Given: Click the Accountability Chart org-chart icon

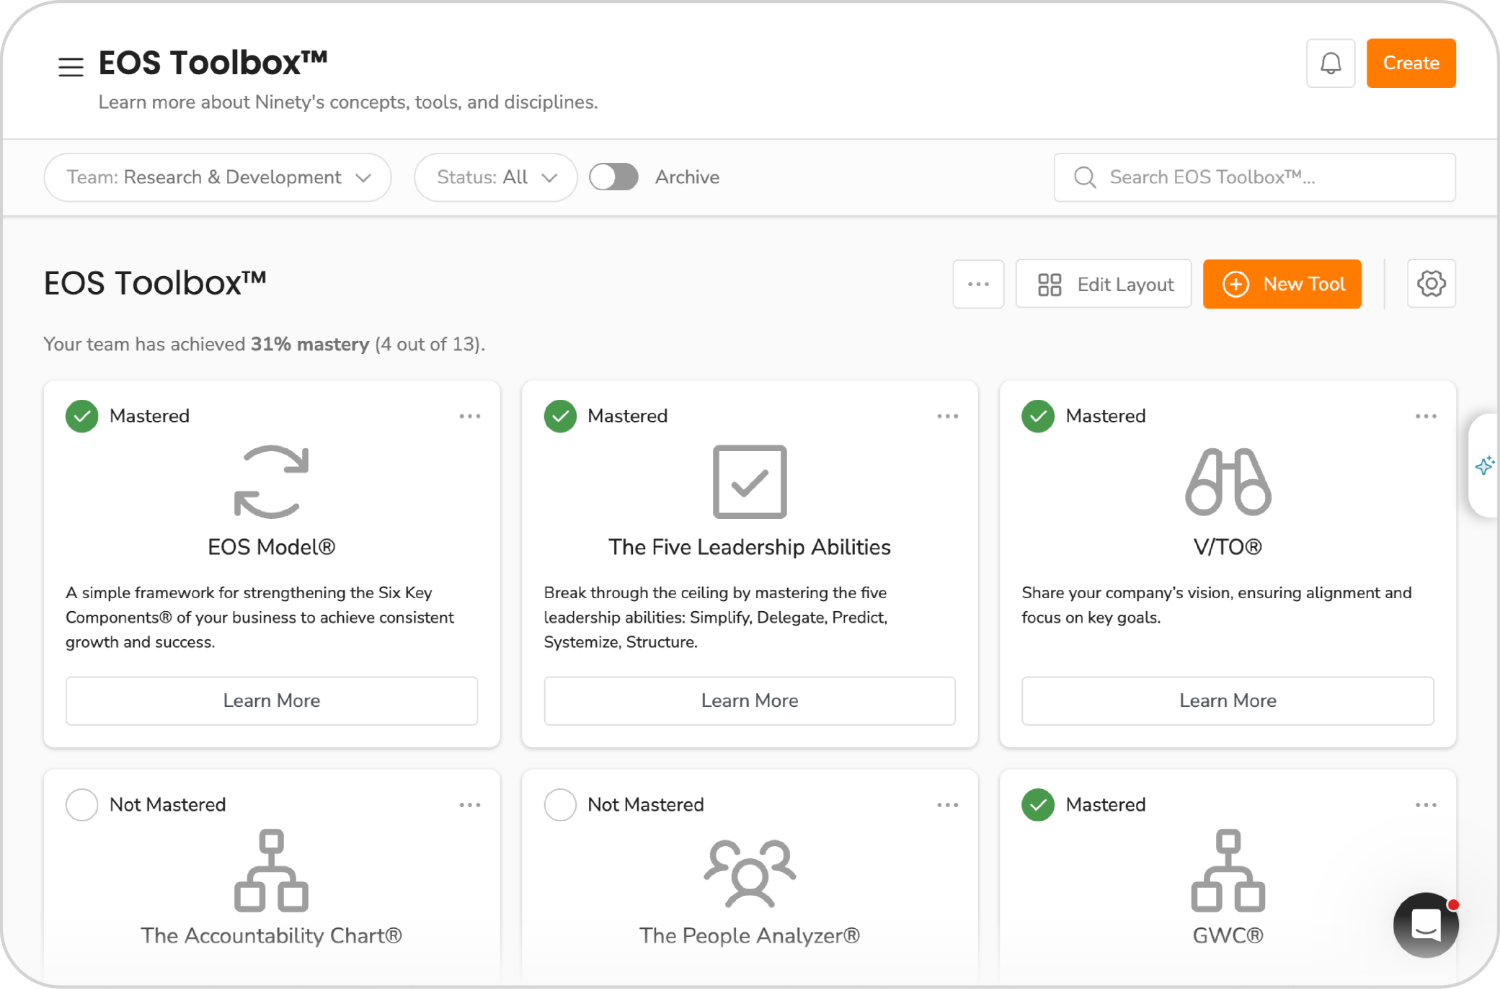Looking at the screenshot, I should tap(271, 871).
